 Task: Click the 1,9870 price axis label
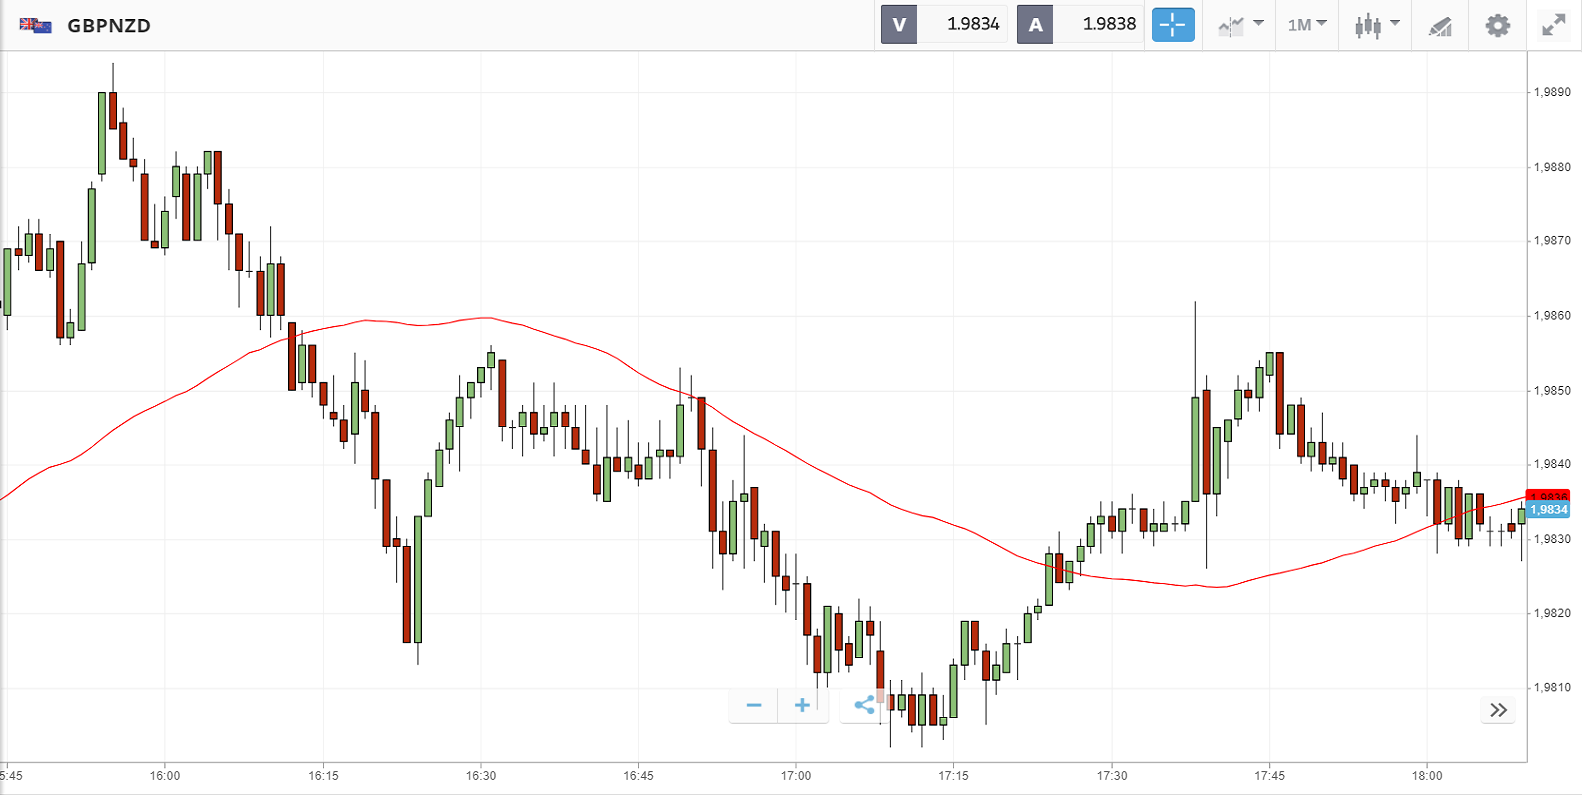[1552, 241]
